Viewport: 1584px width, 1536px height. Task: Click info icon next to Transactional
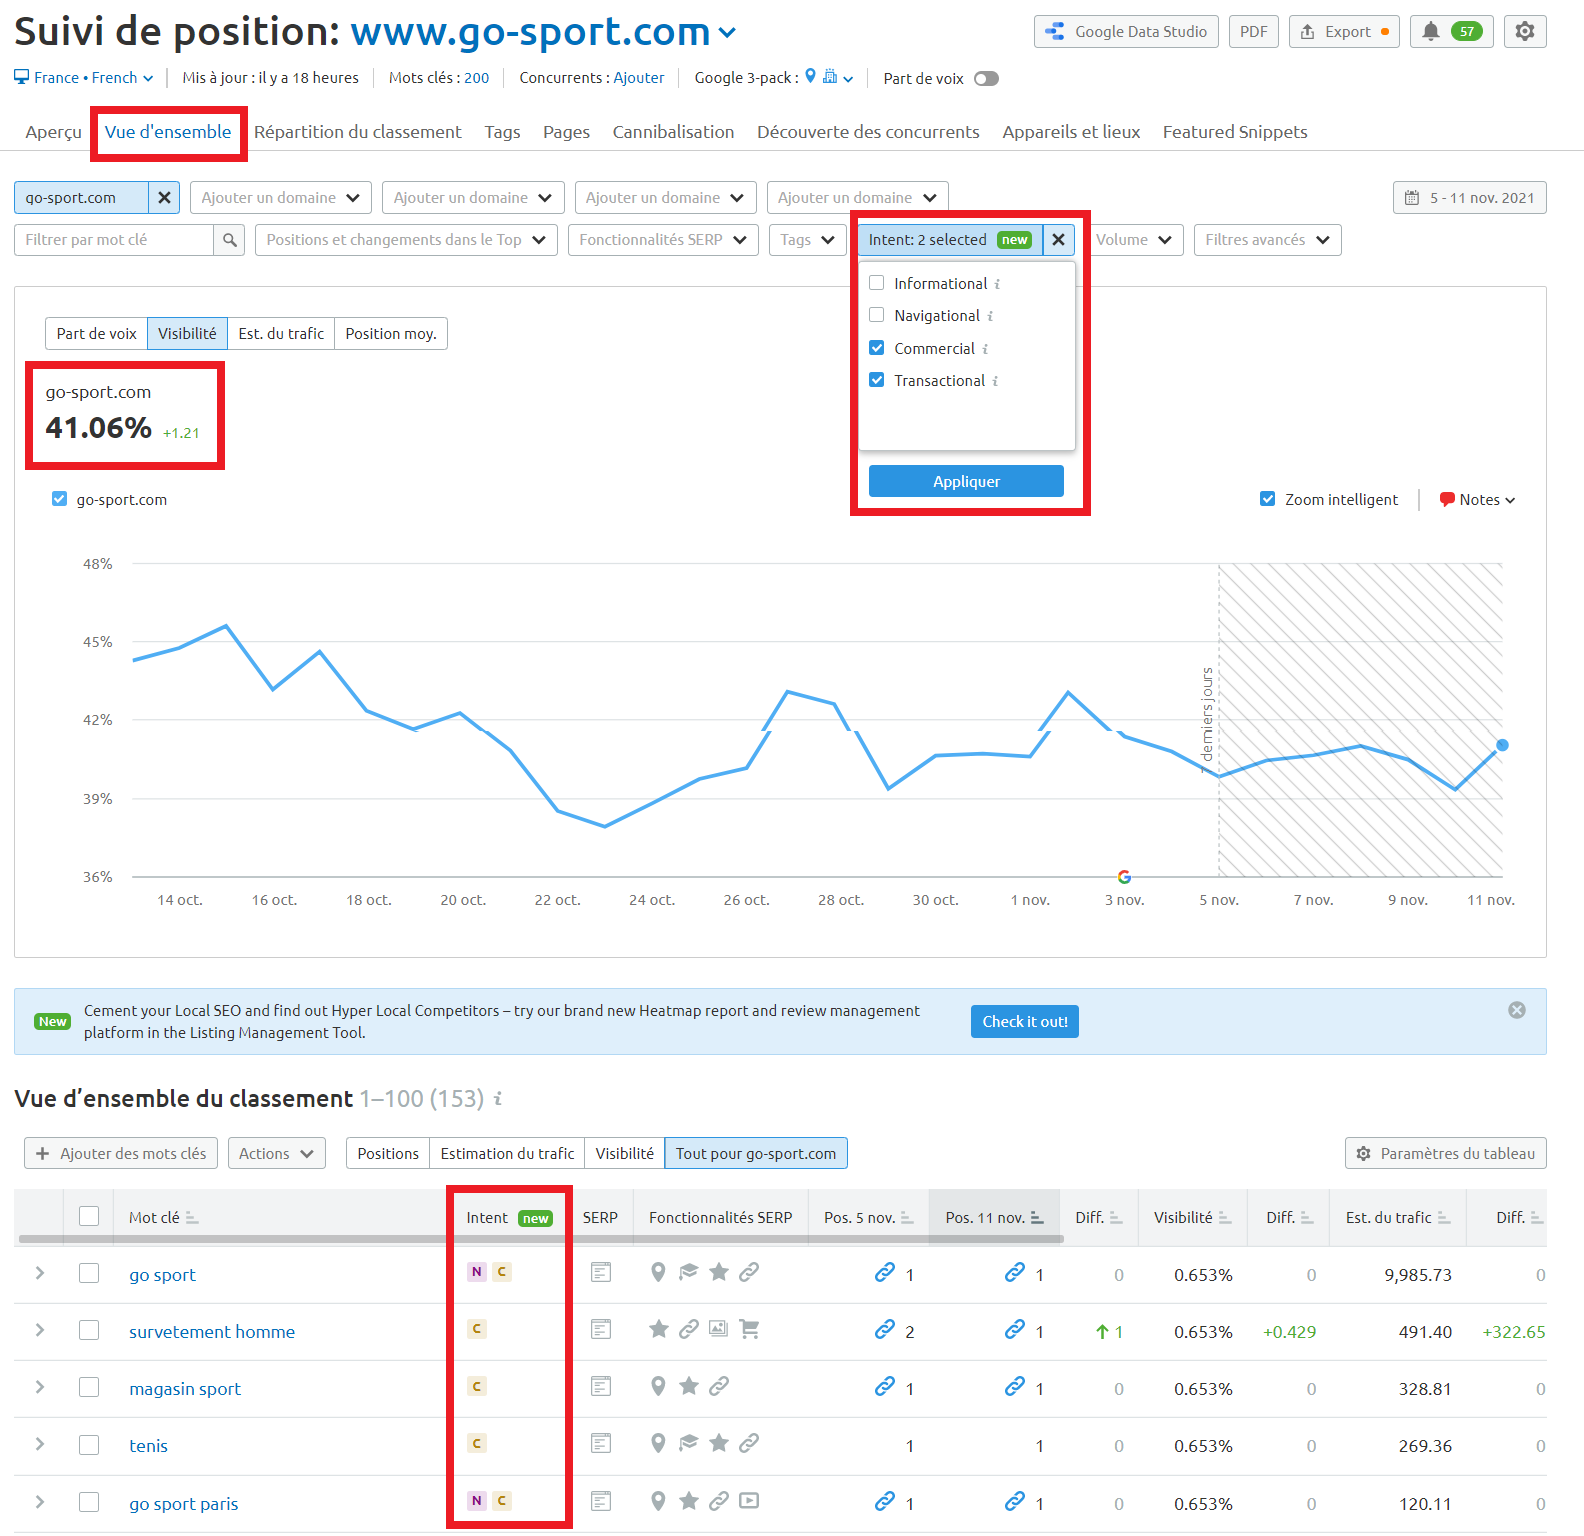coord(995,381)
